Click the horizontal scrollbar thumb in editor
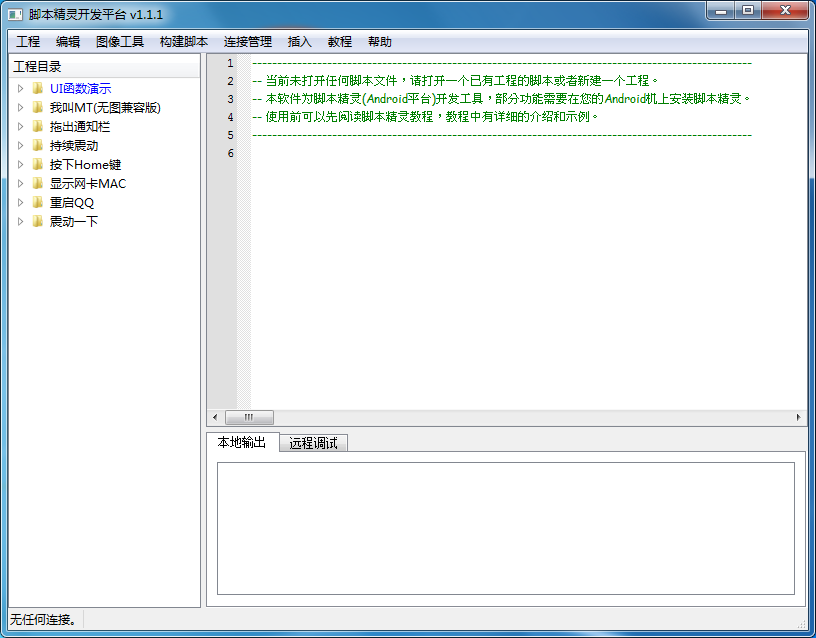Viewport: 816px width, 638px height. tap(249, 417)
